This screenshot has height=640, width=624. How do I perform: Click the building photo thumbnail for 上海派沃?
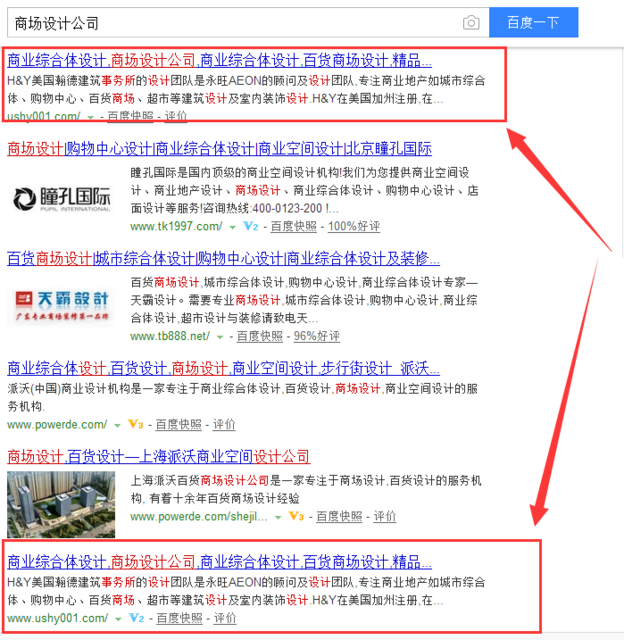61,504
